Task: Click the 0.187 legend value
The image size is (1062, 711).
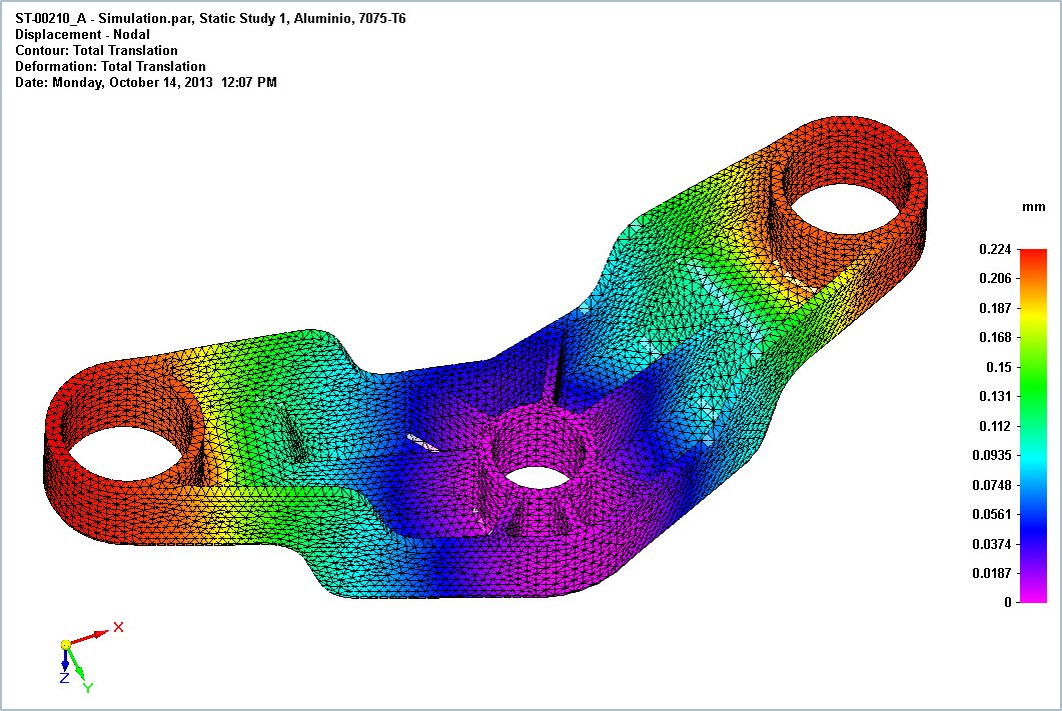Action: click(995, 308)
